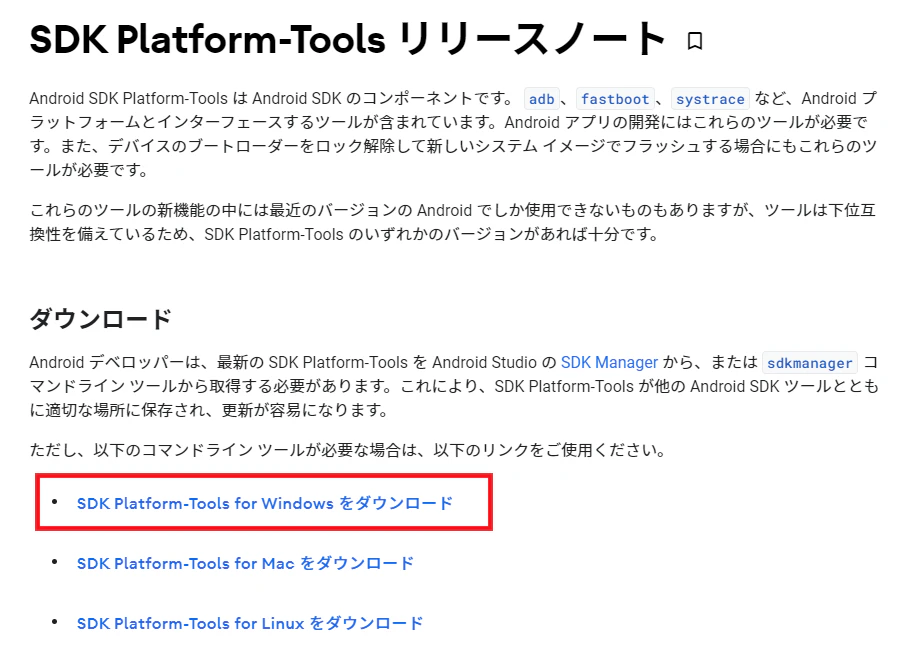Screen dimensions: 915x664
Task: Bookmark the page via the title's bookmark icon
Action: coord(694,41)
